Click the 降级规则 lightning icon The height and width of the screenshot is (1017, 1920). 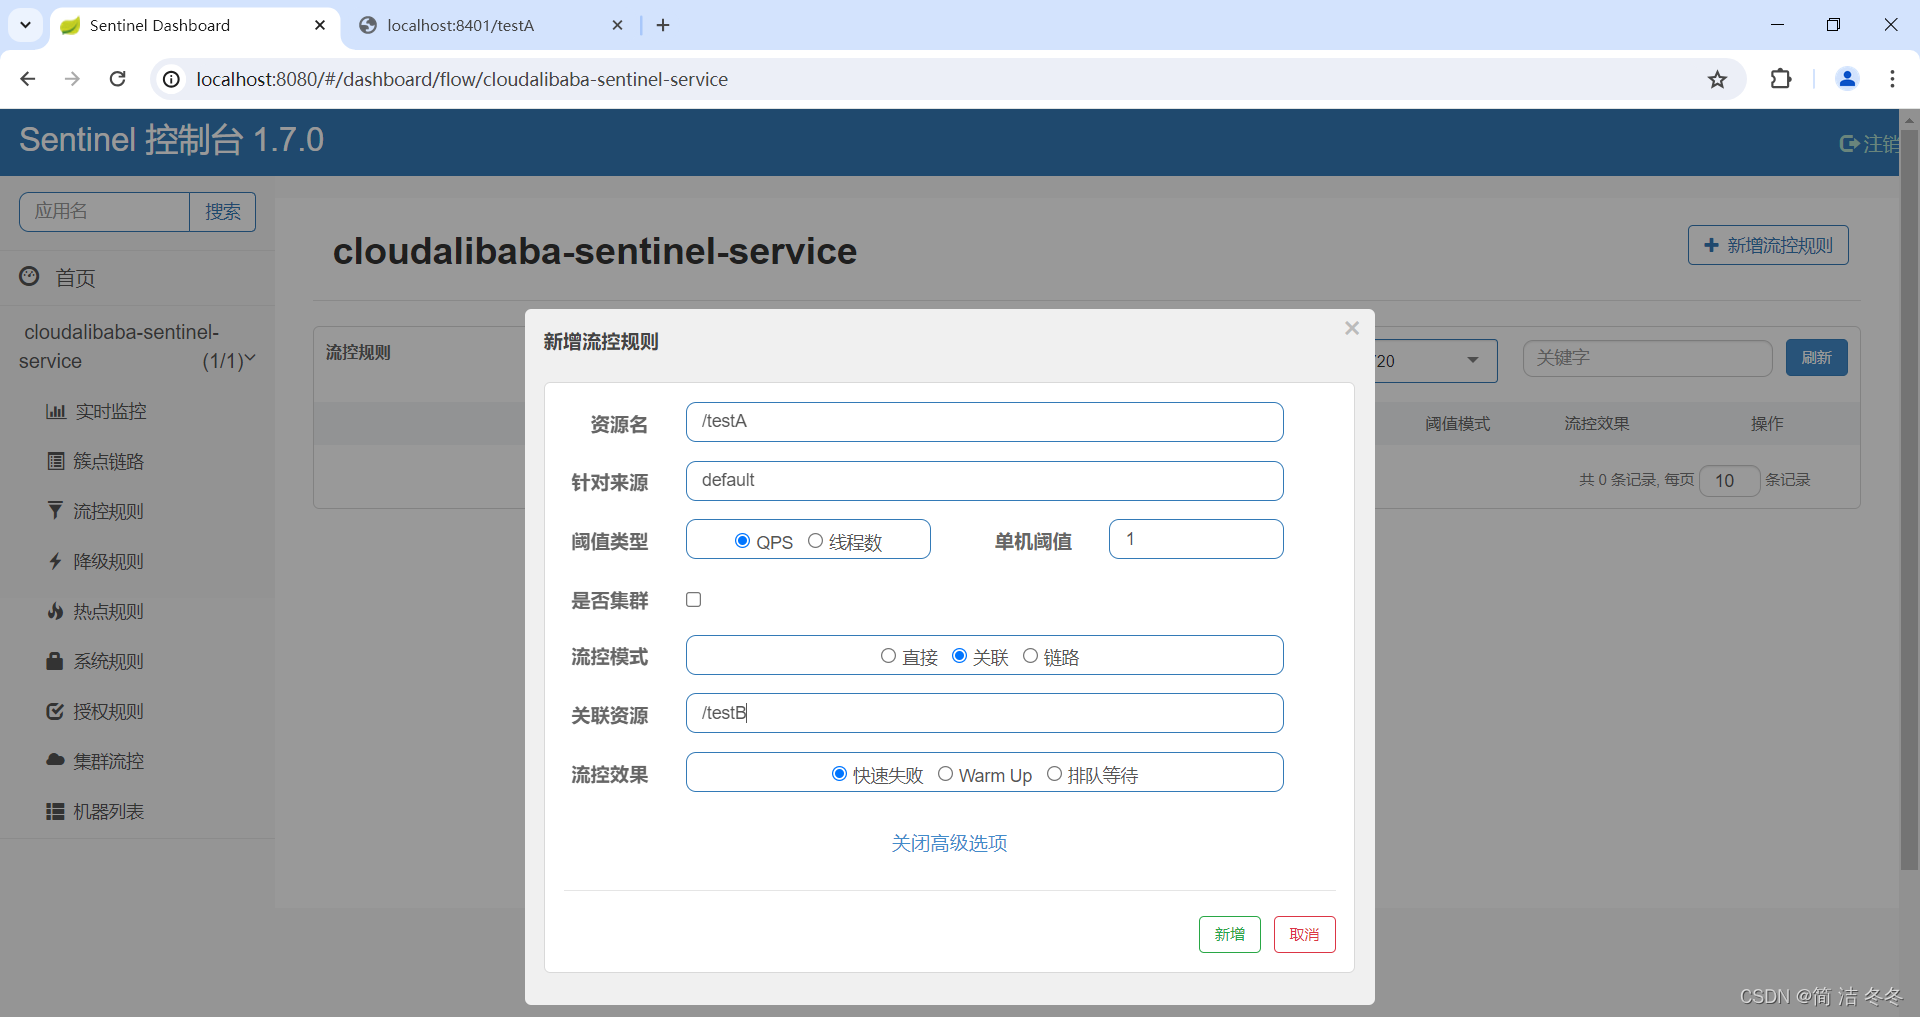(56, 561)
